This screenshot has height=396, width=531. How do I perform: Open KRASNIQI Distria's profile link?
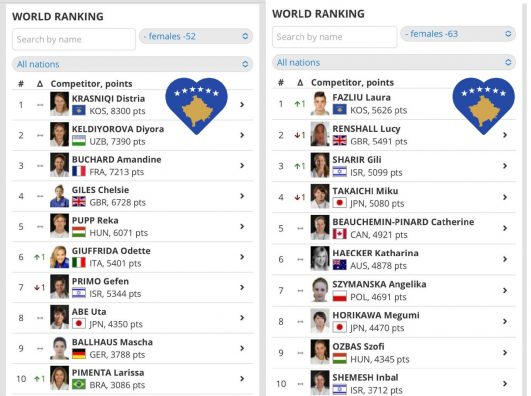[x=108, y=99]
